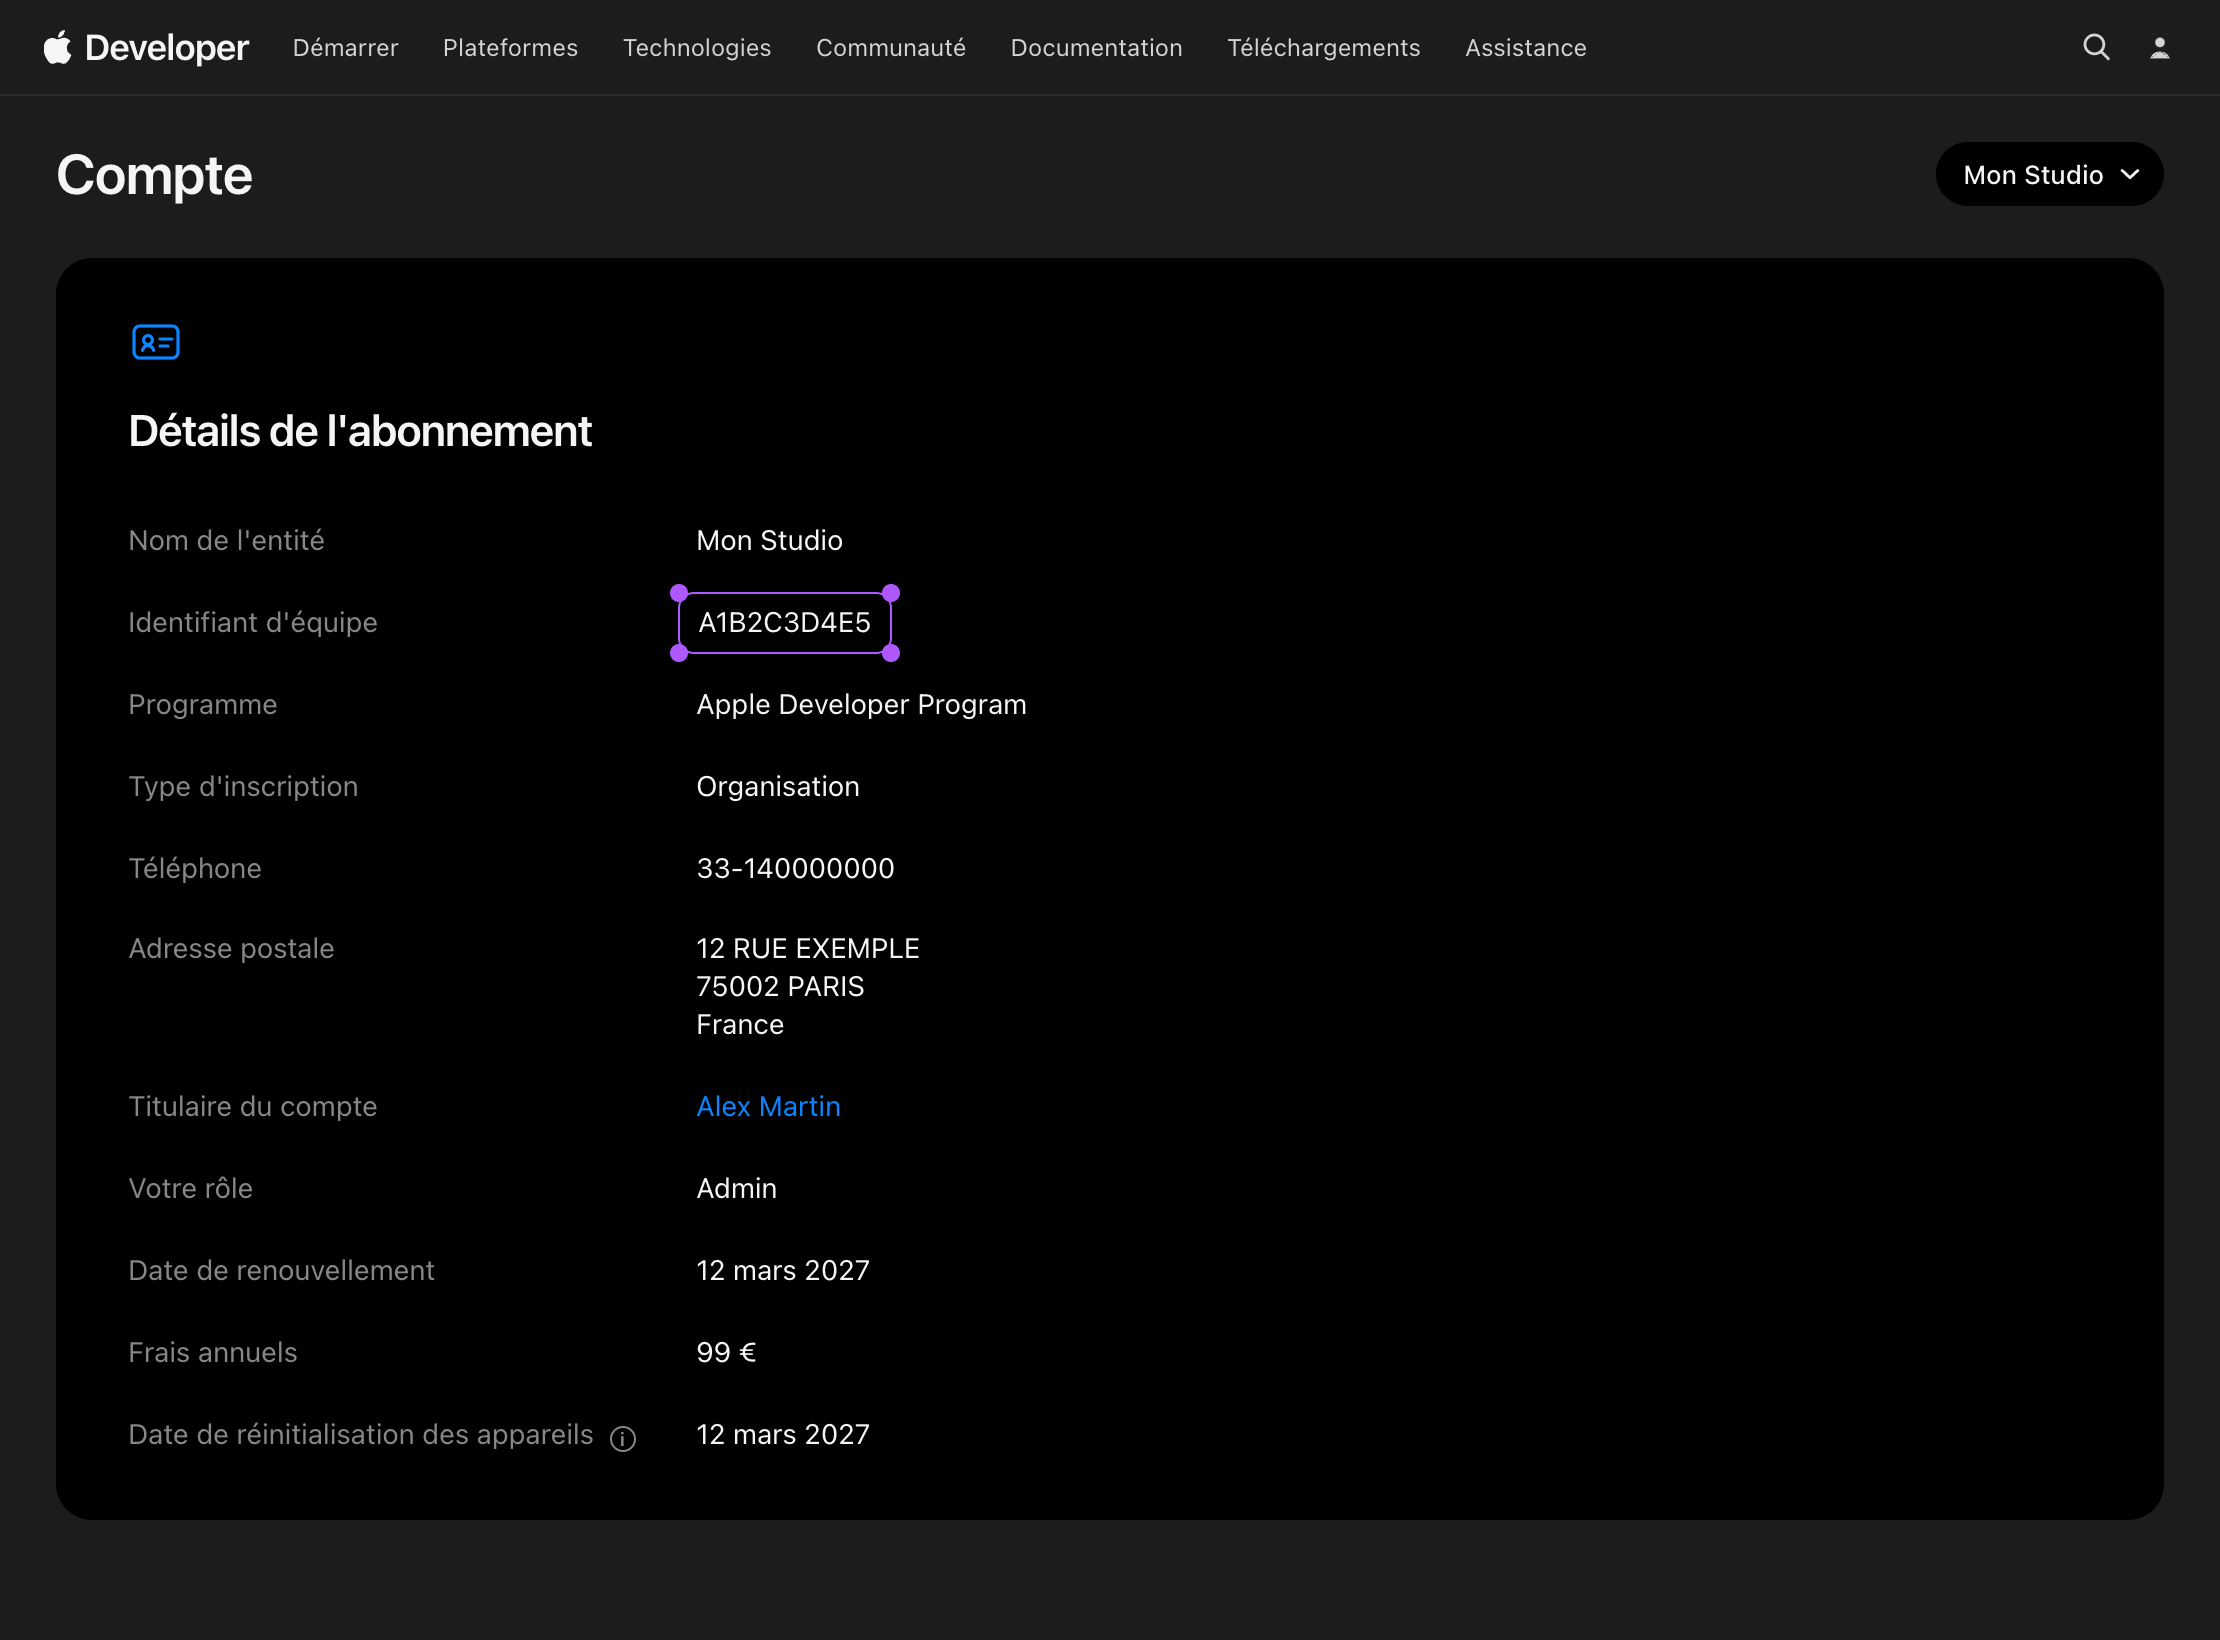Screen dimensions: 2220x1640
Task: Click the renewal date value 12 mars 2027
Action: point(783,1270)
